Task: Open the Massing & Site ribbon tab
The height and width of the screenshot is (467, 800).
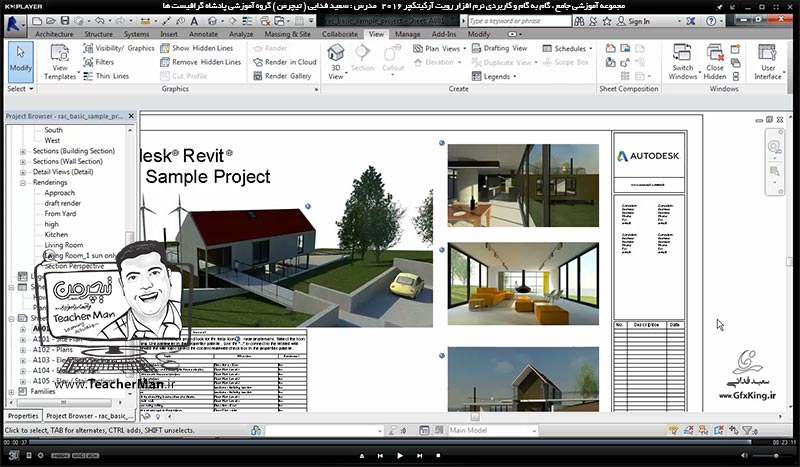Action: pyautogui.click(x=287, y=34)
